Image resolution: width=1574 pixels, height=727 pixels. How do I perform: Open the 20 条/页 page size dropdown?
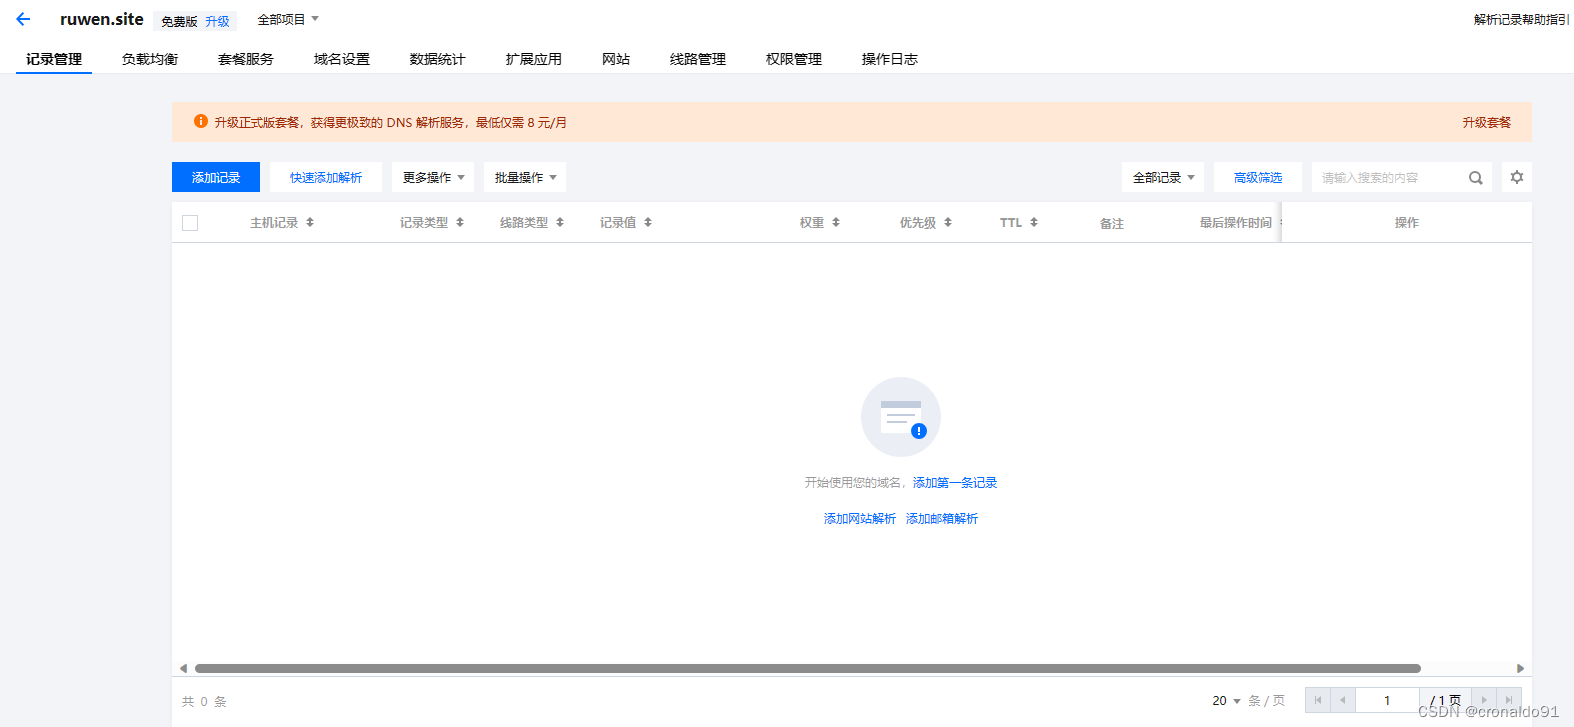tap(1227, 700)
